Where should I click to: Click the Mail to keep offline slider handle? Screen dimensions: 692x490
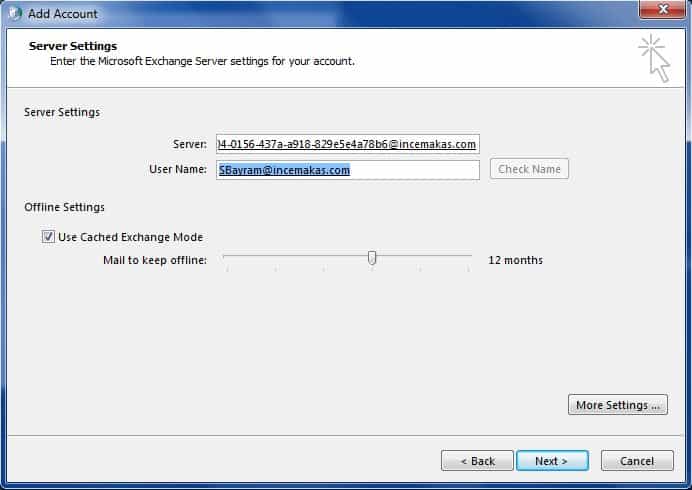pyautogui.click(x=372, y=258)
